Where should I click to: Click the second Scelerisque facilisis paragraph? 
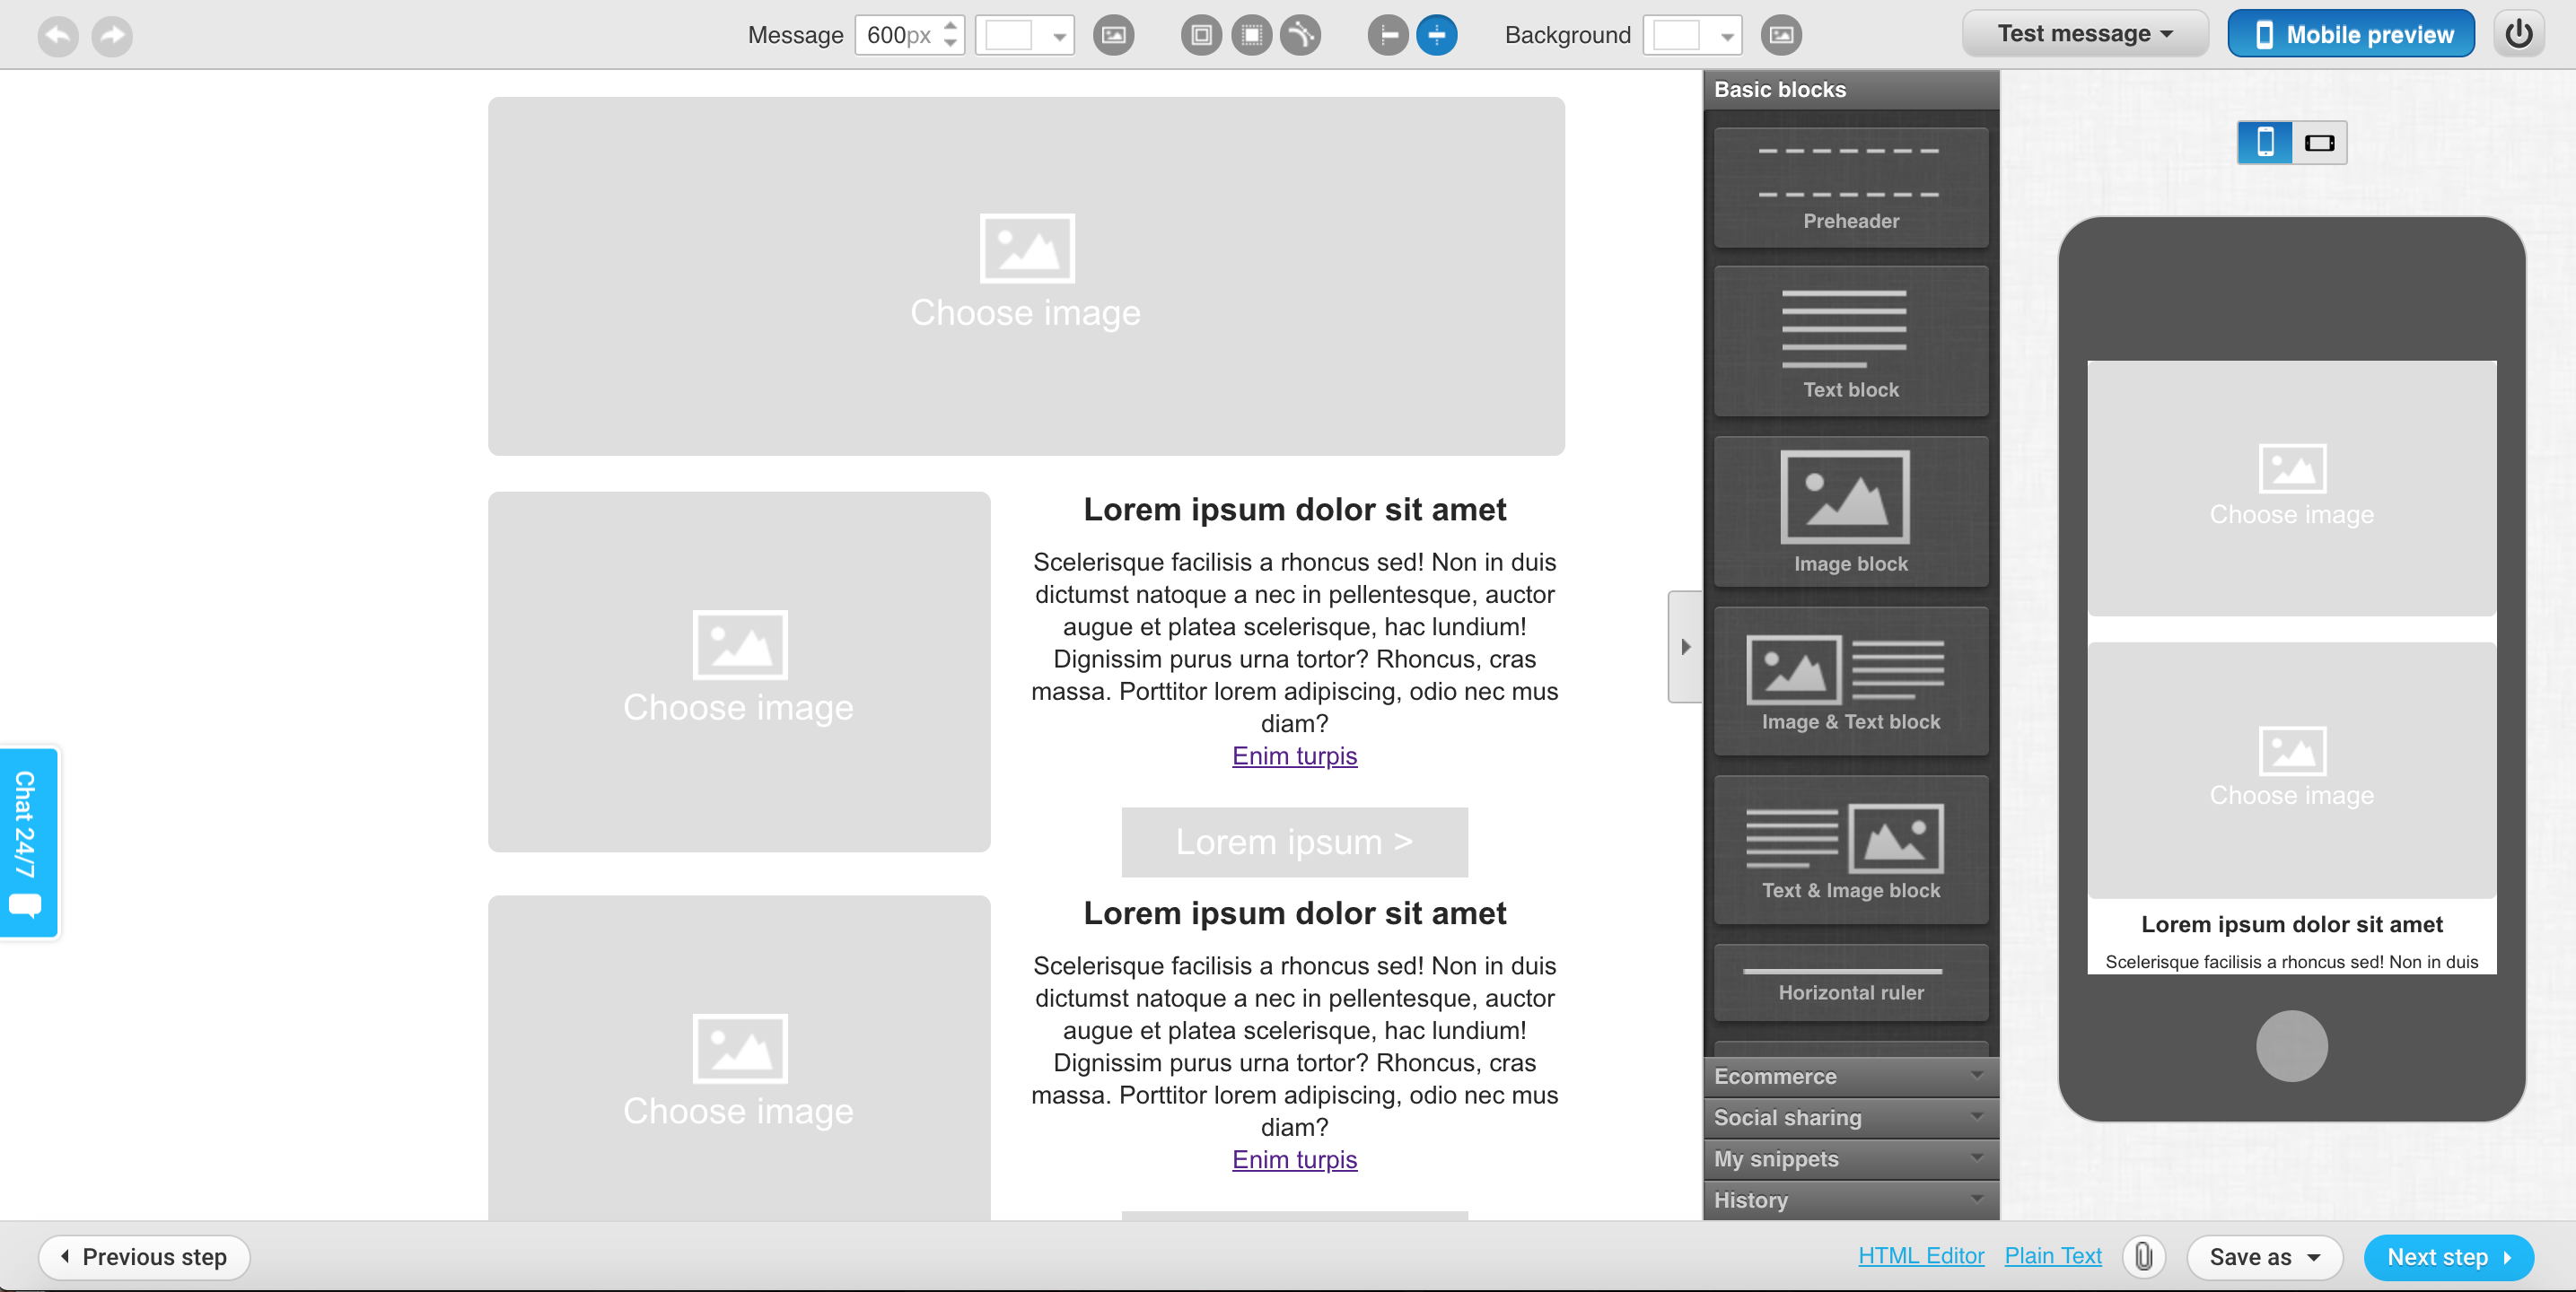[1294, 1047]
